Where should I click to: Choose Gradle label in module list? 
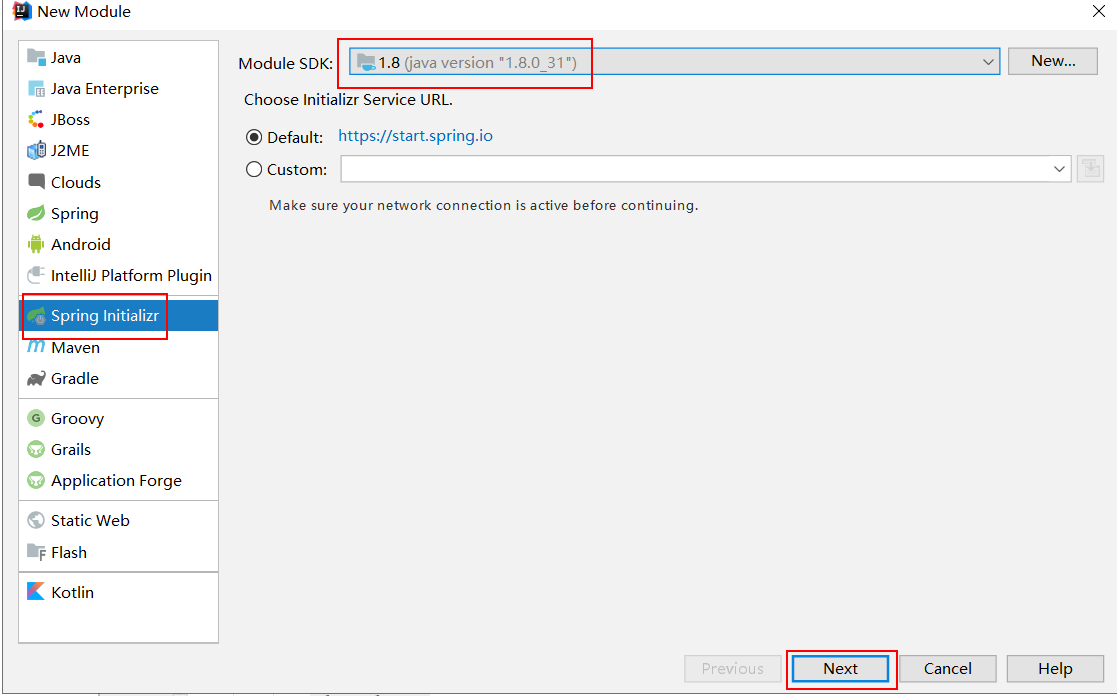coord(75,378)
